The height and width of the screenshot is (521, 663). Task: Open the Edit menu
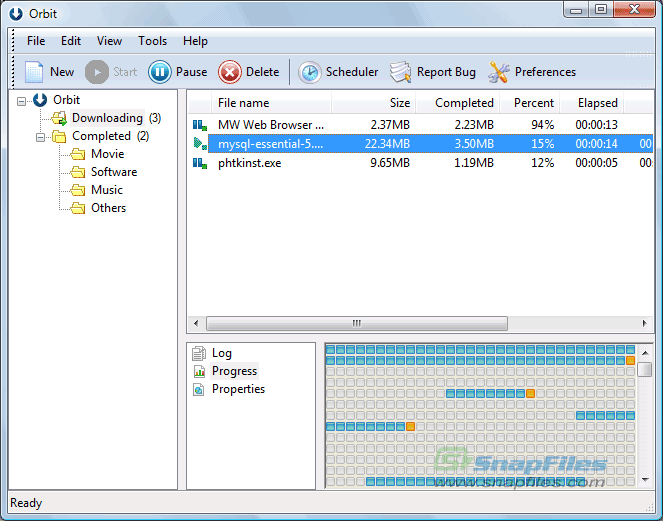(x=71, y=41)
